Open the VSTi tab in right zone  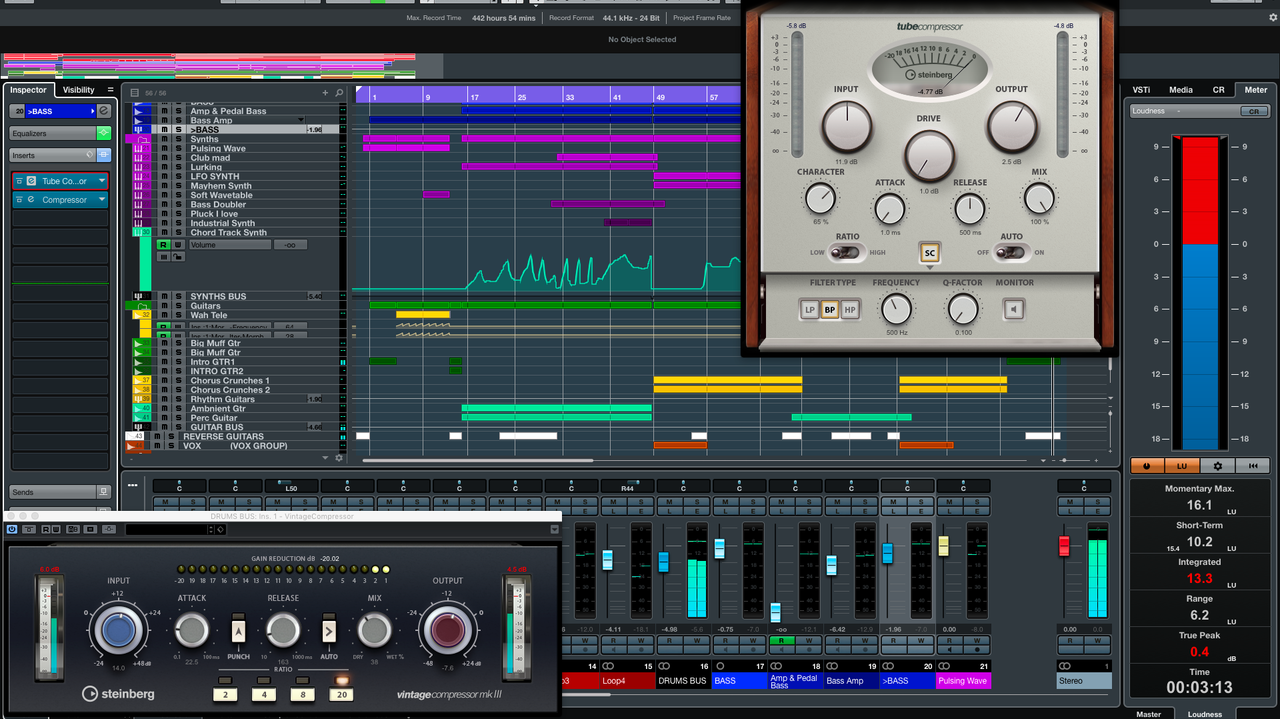pyautogui.click(x=1141, y=90)
